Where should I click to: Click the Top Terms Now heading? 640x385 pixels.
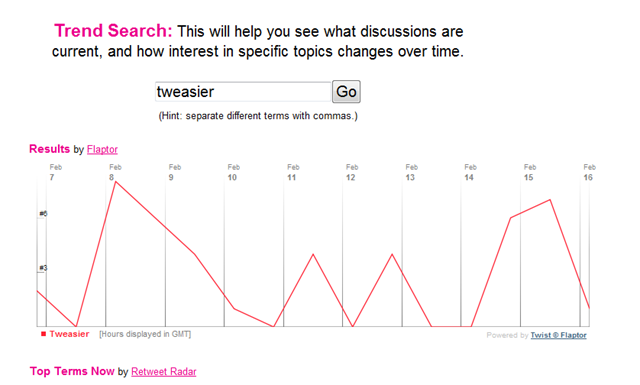coord(72,371)
